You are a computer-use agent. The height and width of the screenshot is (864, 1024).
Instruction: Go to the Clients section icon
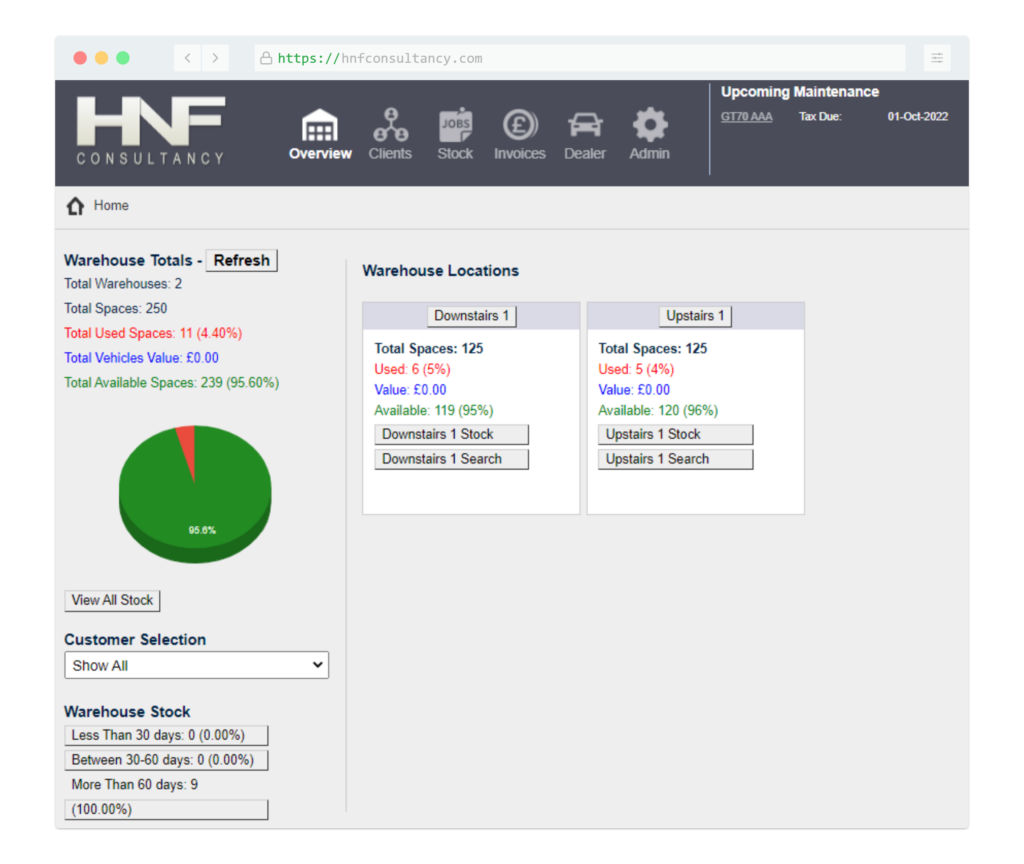click(390, 126)
